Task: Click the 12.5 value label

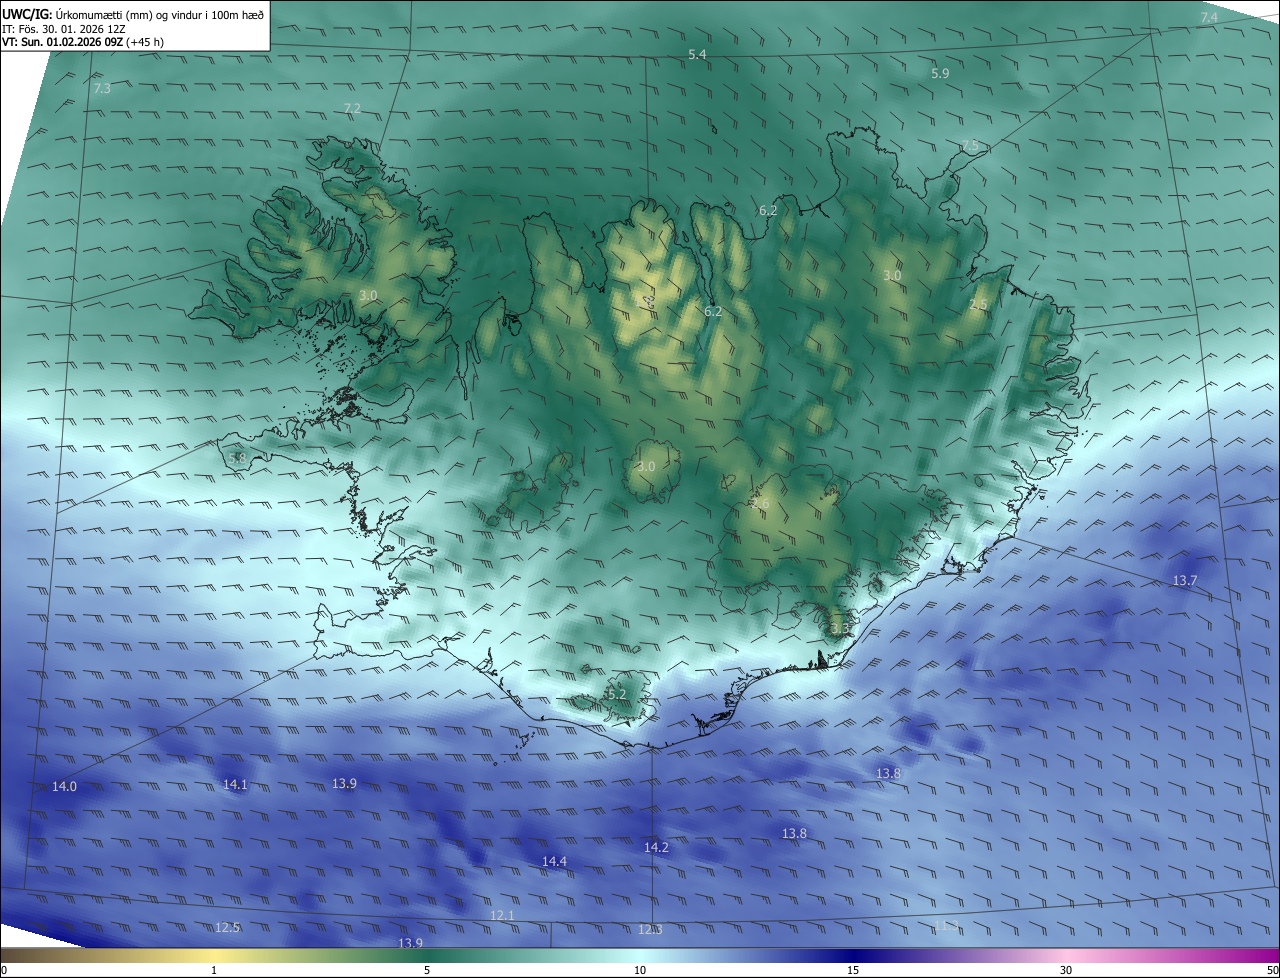Action: pyautogui.click(x=228, y=927)
